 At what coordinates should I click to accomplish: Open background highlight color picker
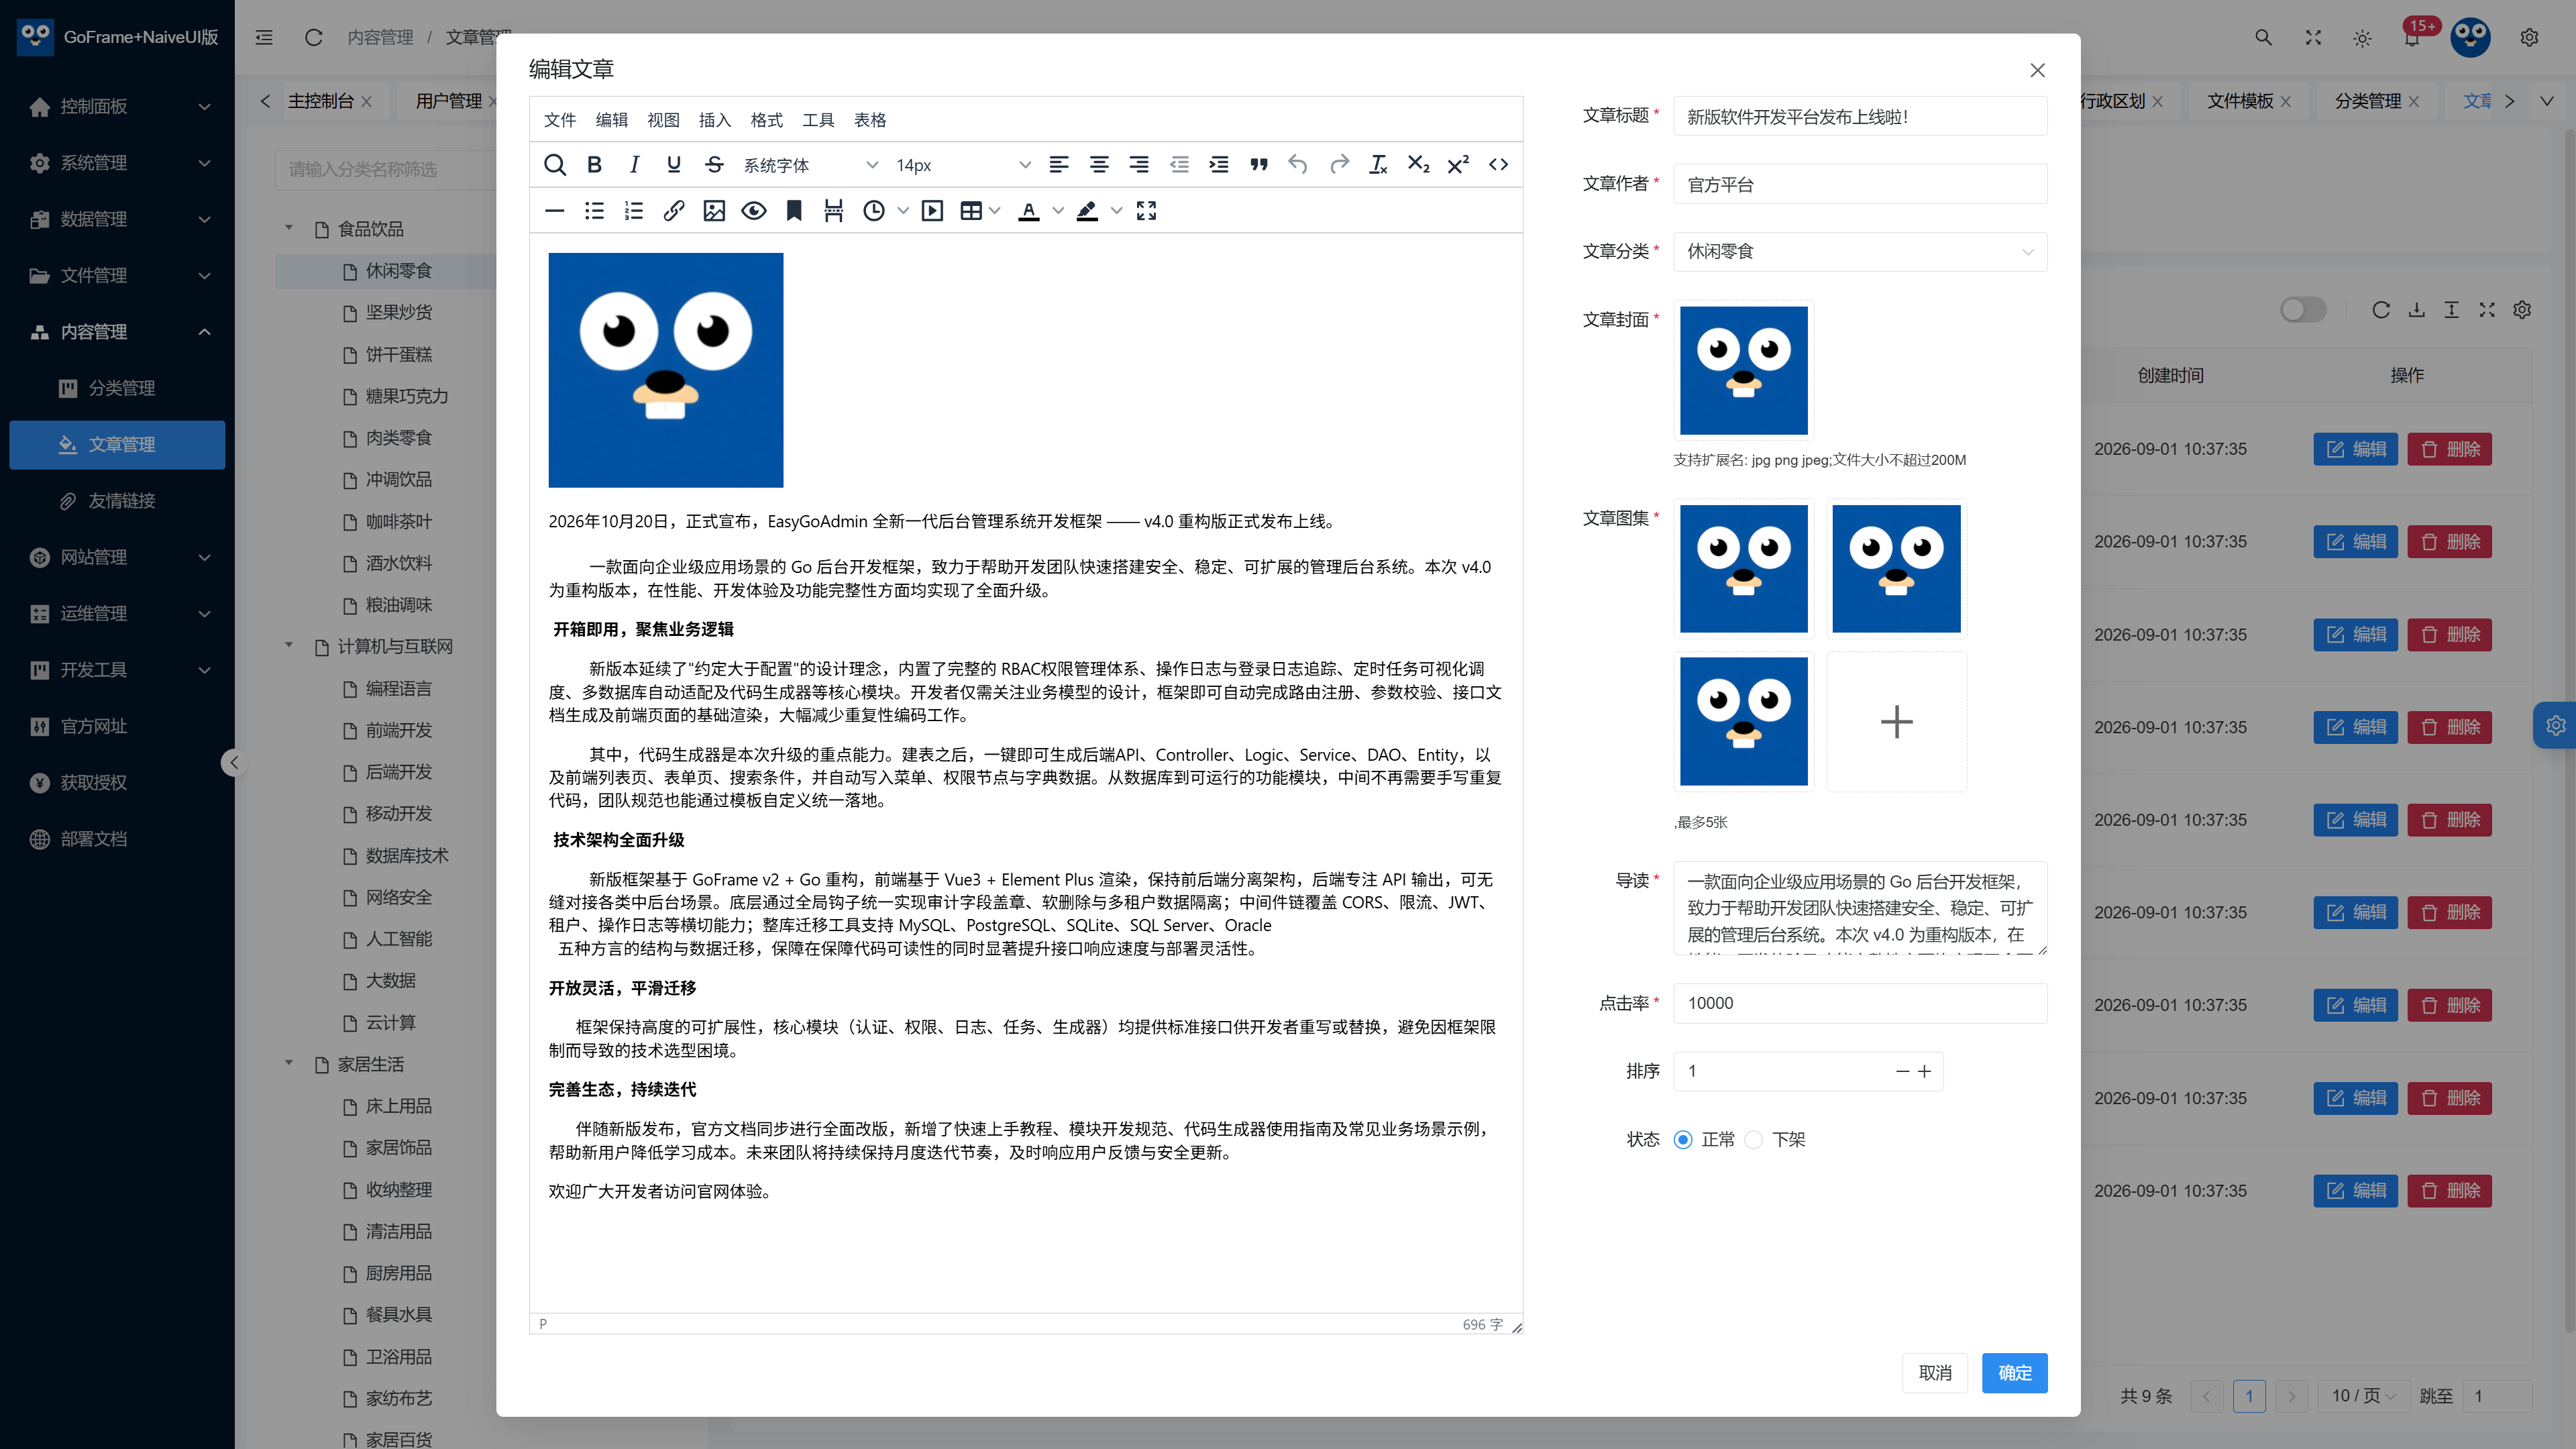(1087, 211)
